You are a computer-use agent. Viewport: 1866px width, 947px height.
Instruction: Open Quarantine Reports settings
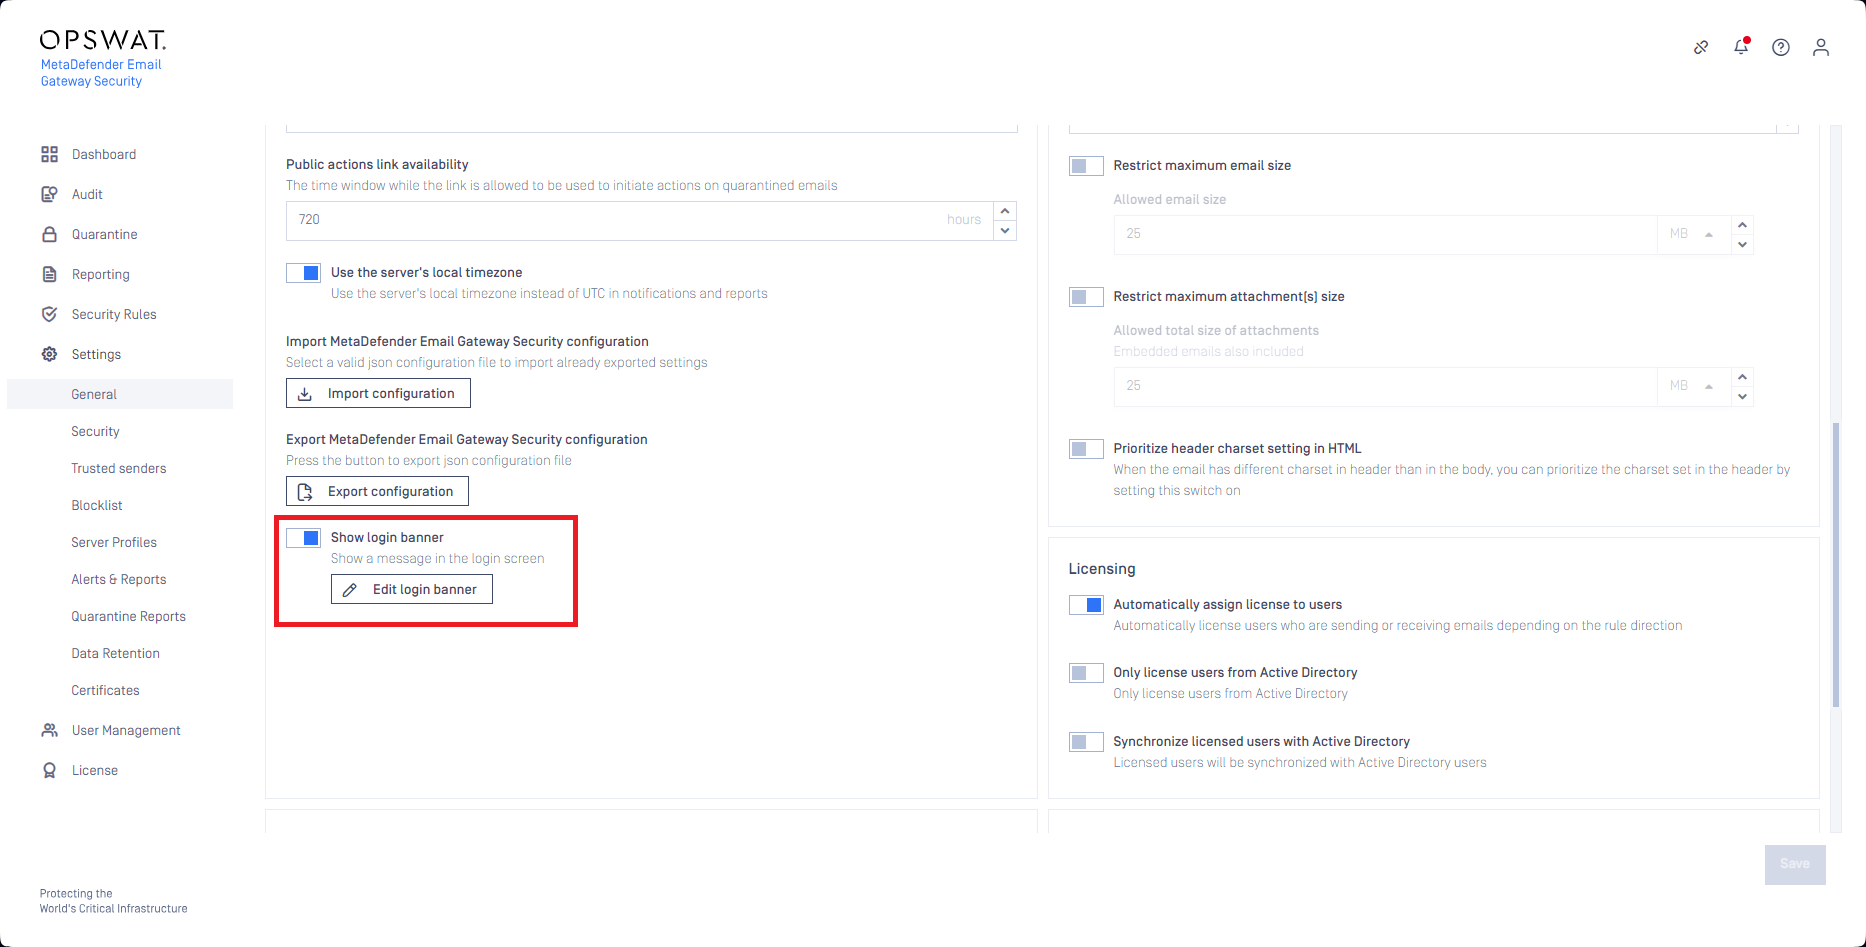pos(129,616)
